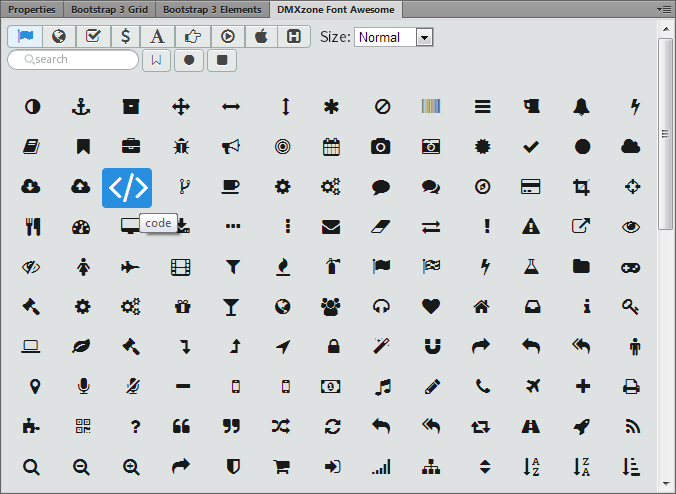Screen dimensions: 676x494
Task: Select the Apple brand category button
Action: [261, 37]
